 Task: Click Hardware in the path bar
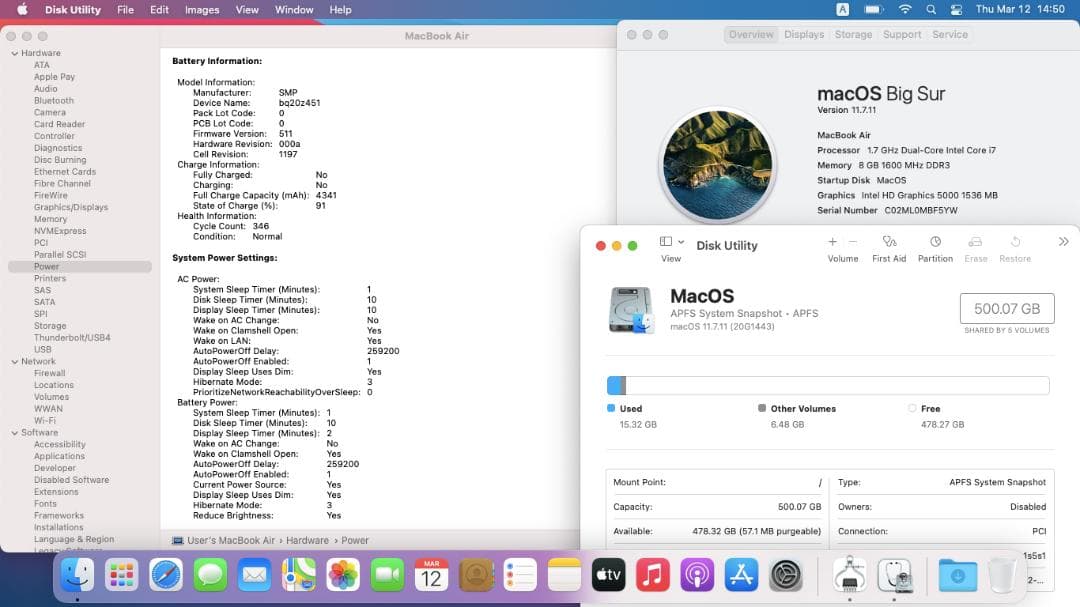(307, 541)
